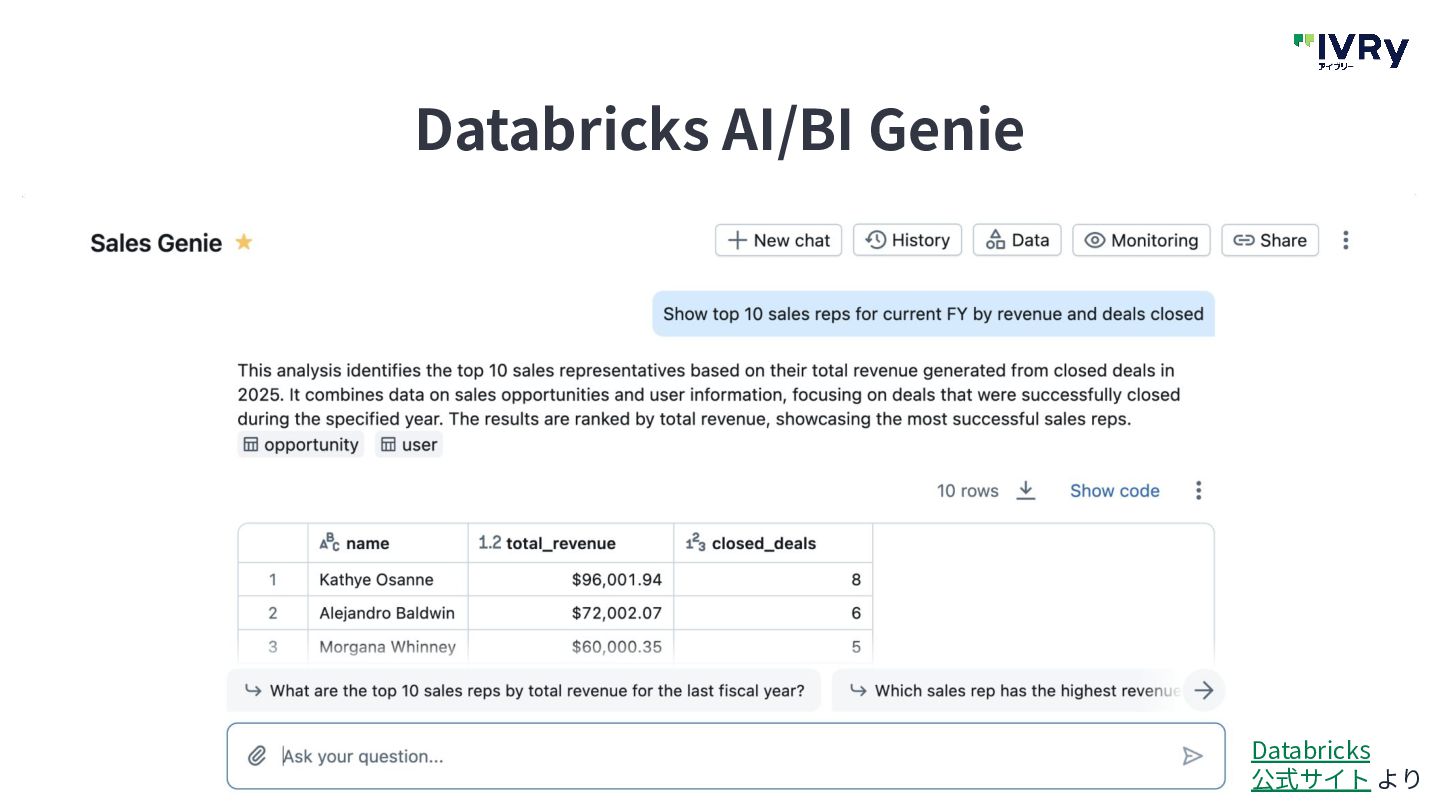Click the download results icon
The height and width of the screenshot is (810, 1440).
pyautogui.click(x=1026, y=490)
